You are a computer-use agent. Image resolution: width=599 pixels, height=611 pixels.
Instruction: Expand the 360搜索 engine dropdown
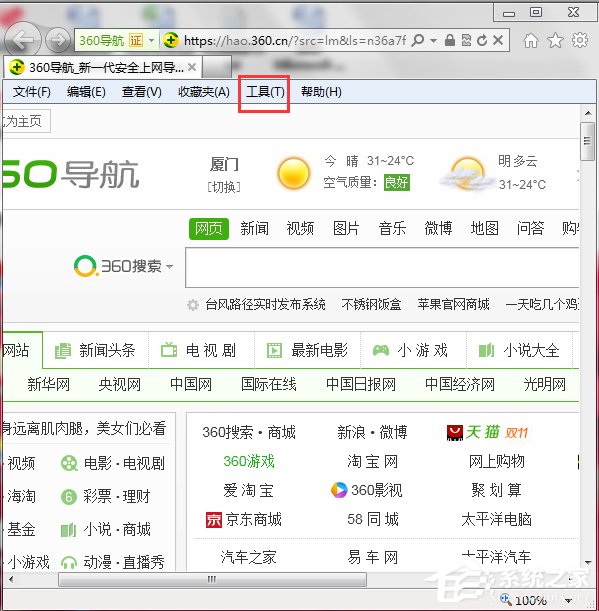pos(170,267)
